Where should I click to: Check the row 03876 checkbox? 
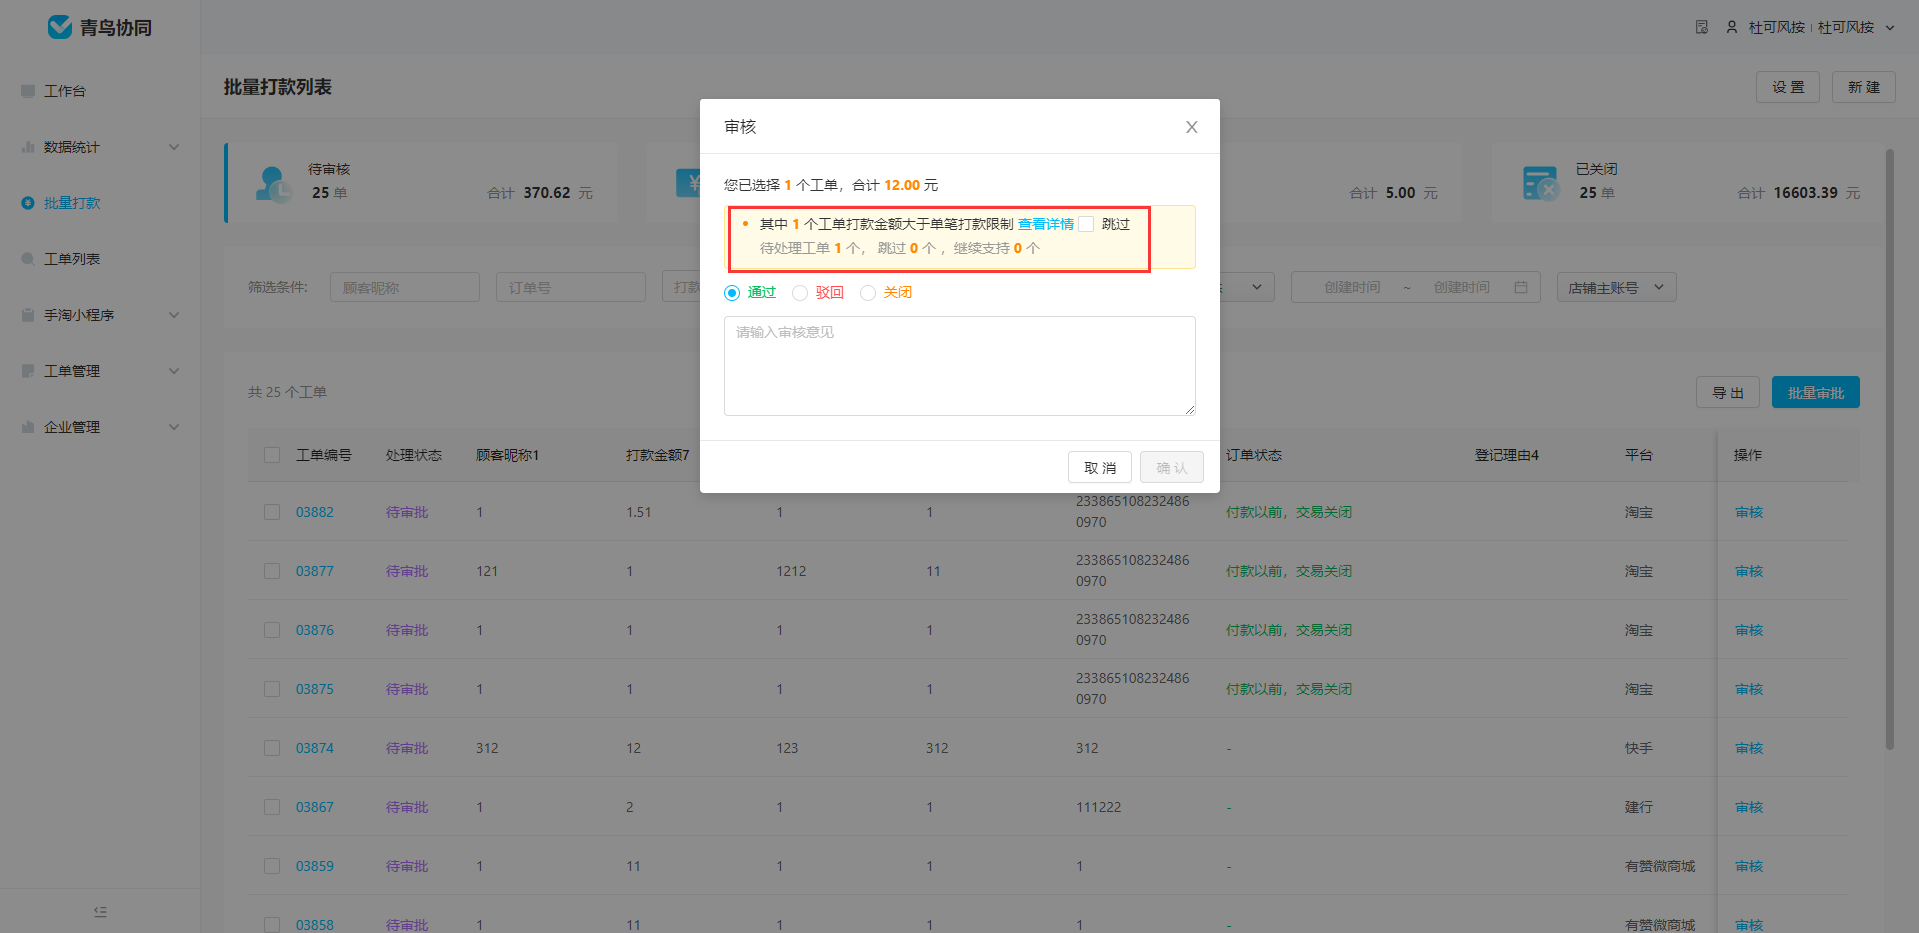[272, 630]
